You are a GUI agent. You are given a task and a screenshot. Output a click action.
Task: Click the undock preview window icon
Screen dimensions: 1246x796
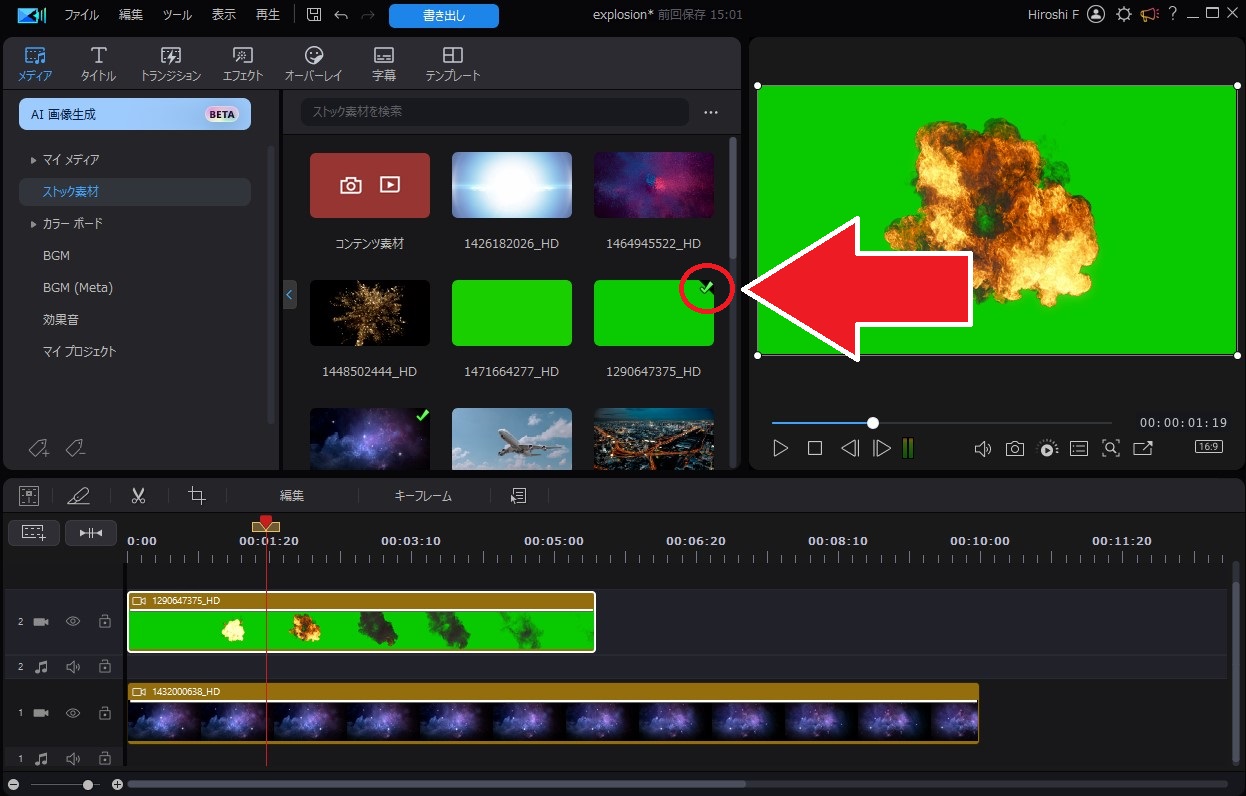(1143, 449)
